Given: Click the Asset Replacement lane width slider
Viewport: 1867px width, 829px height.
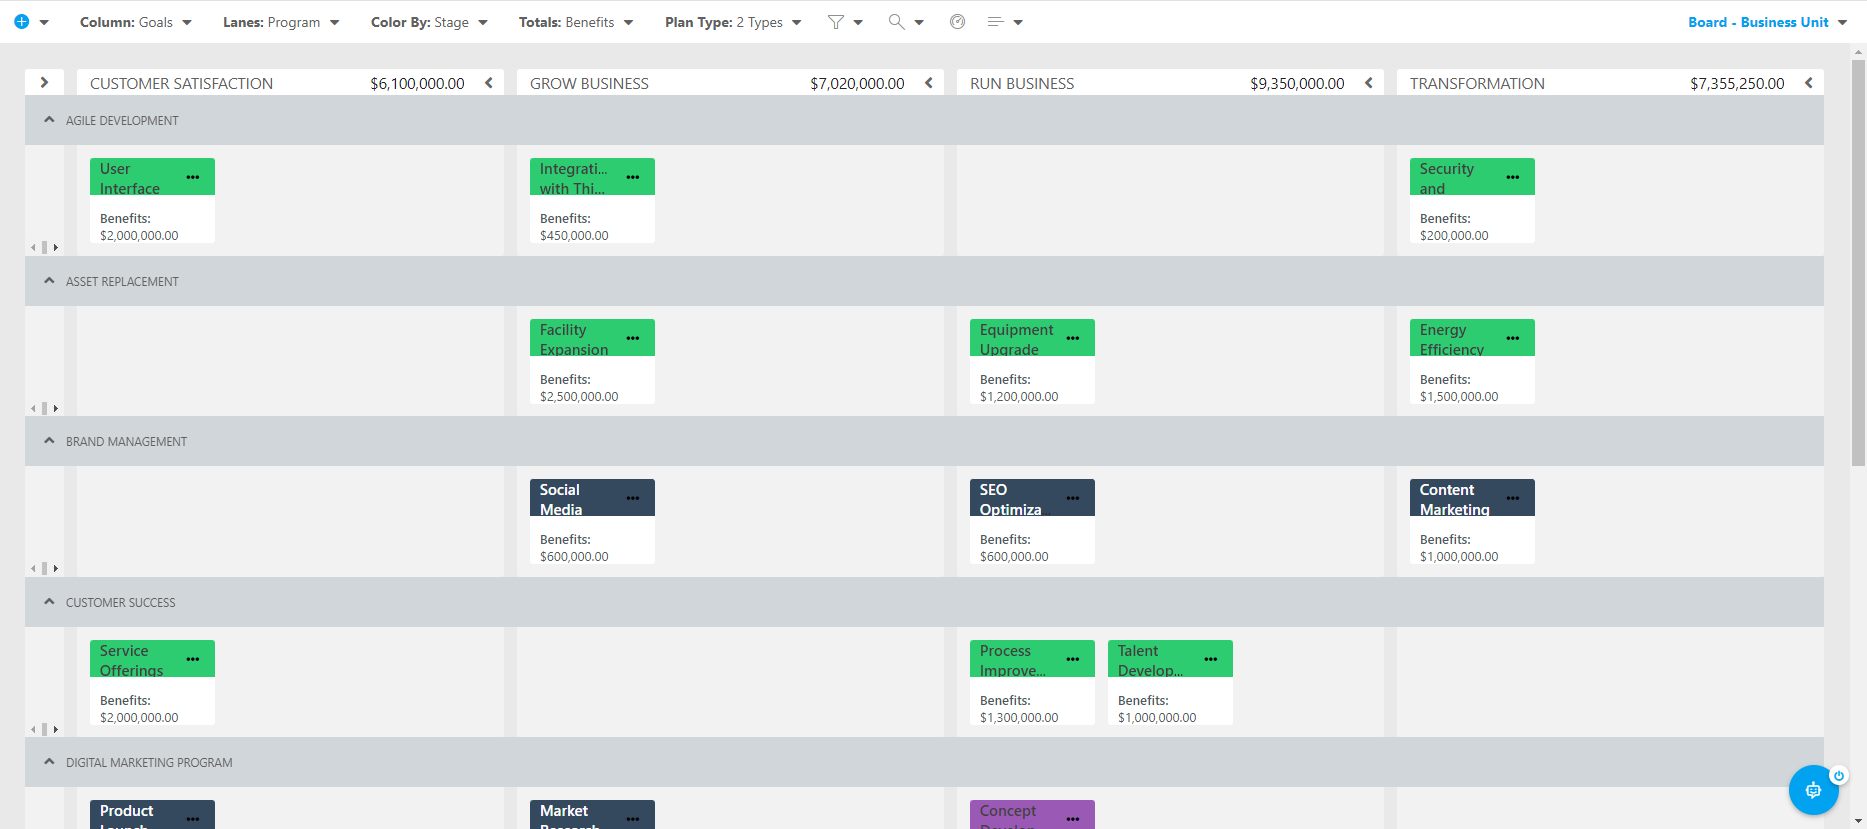Looking at the screenshot, I should click(x=44, y=408).
